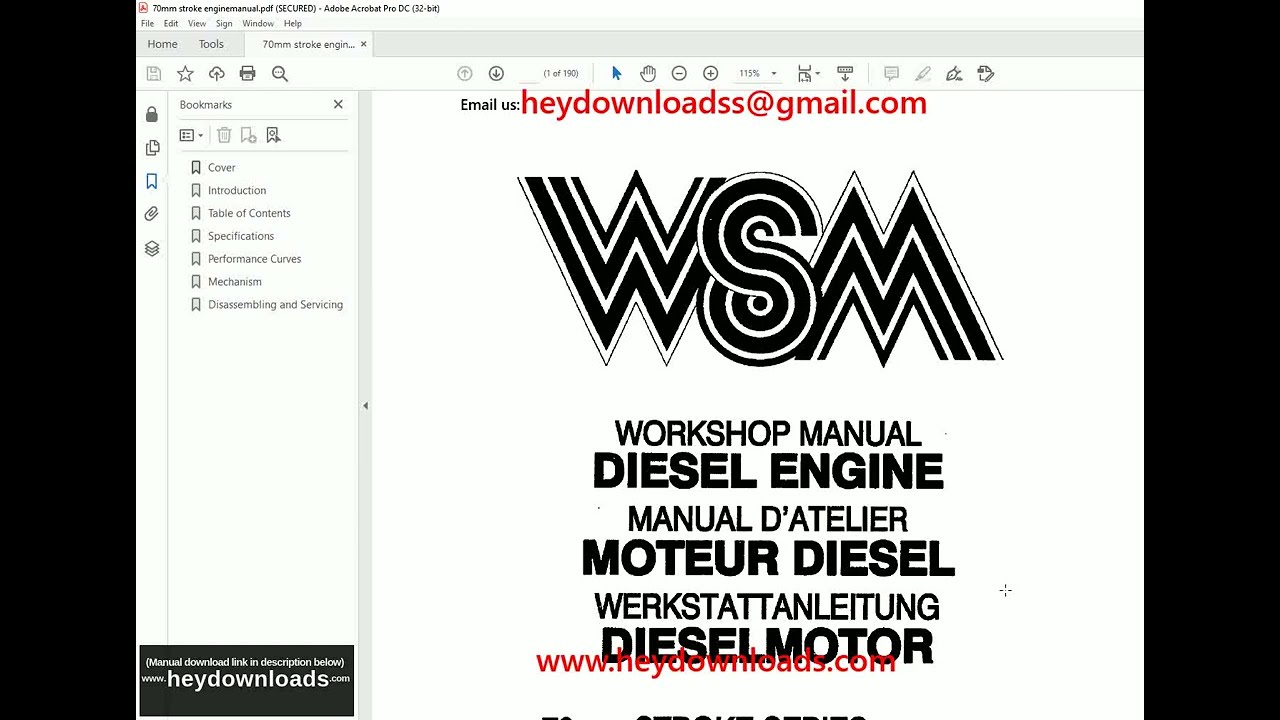The image size is (1280, 720).
Task: Click the sign document icon
Action: pyautogui.click(x=954, y=73)
